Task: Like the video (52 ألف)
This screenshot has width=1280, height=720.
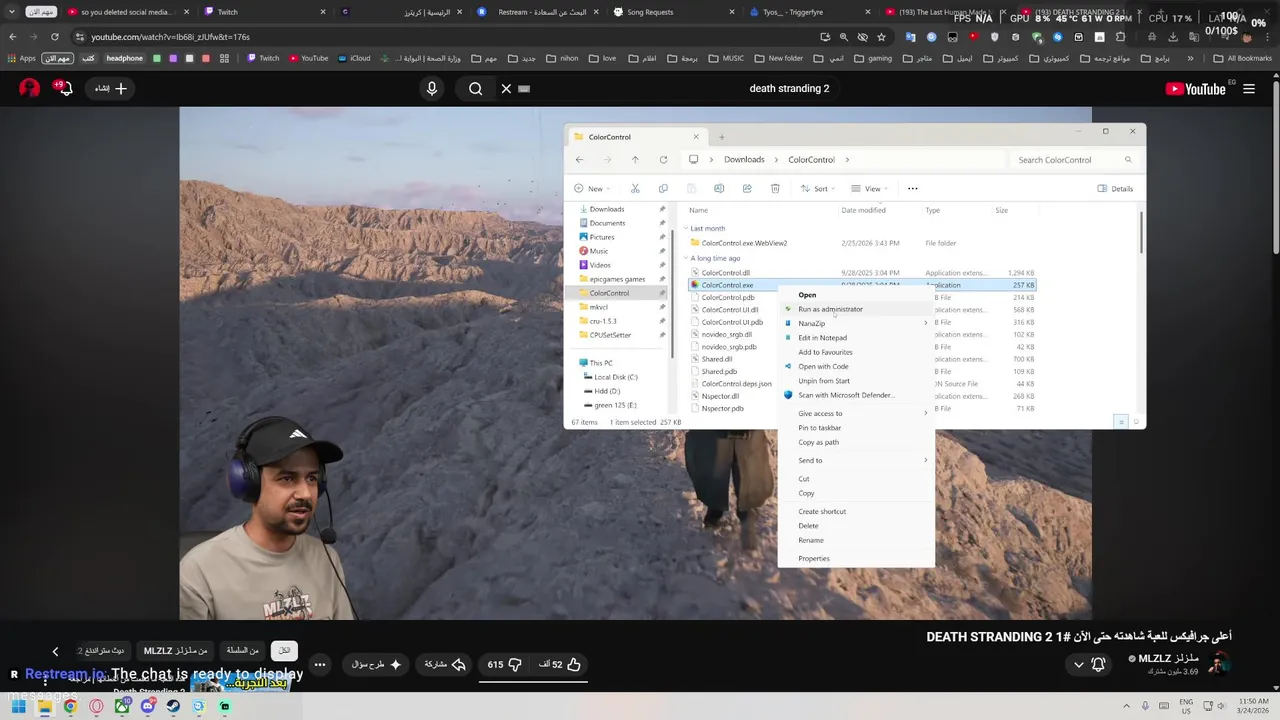Action: (560, 665)
